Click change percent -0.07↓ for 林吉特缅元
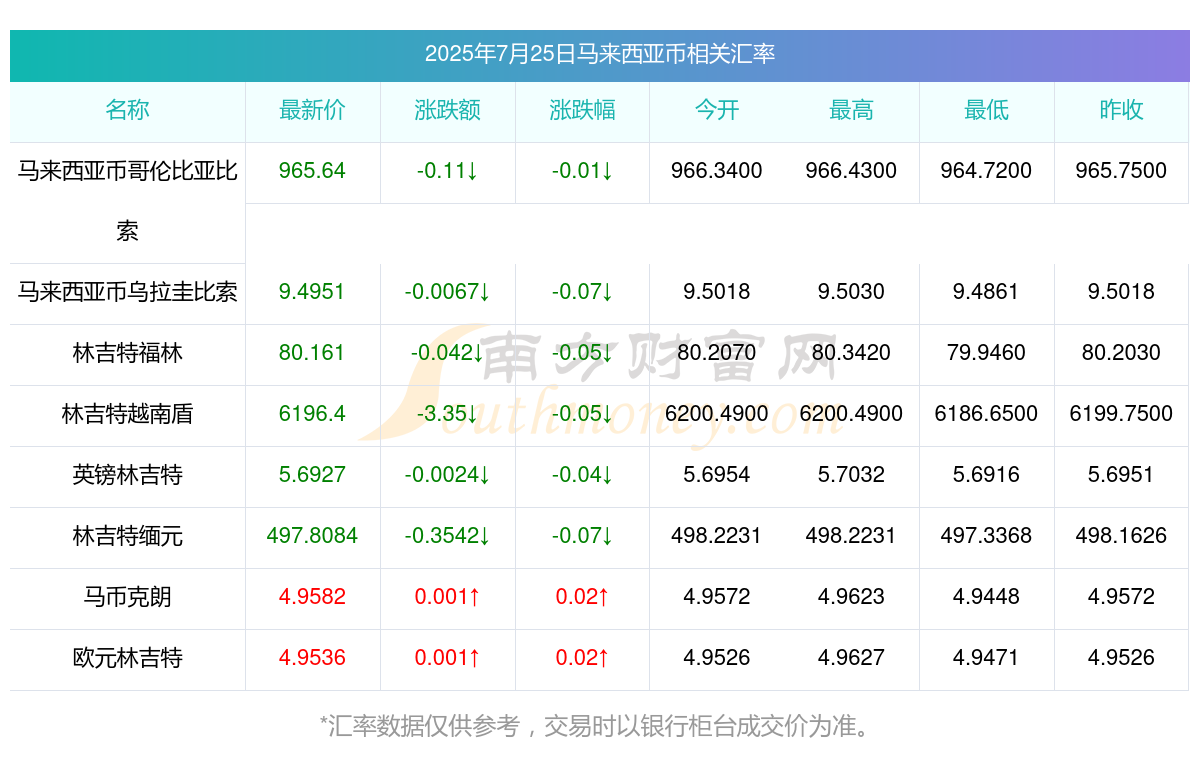 tap(582, 536)
